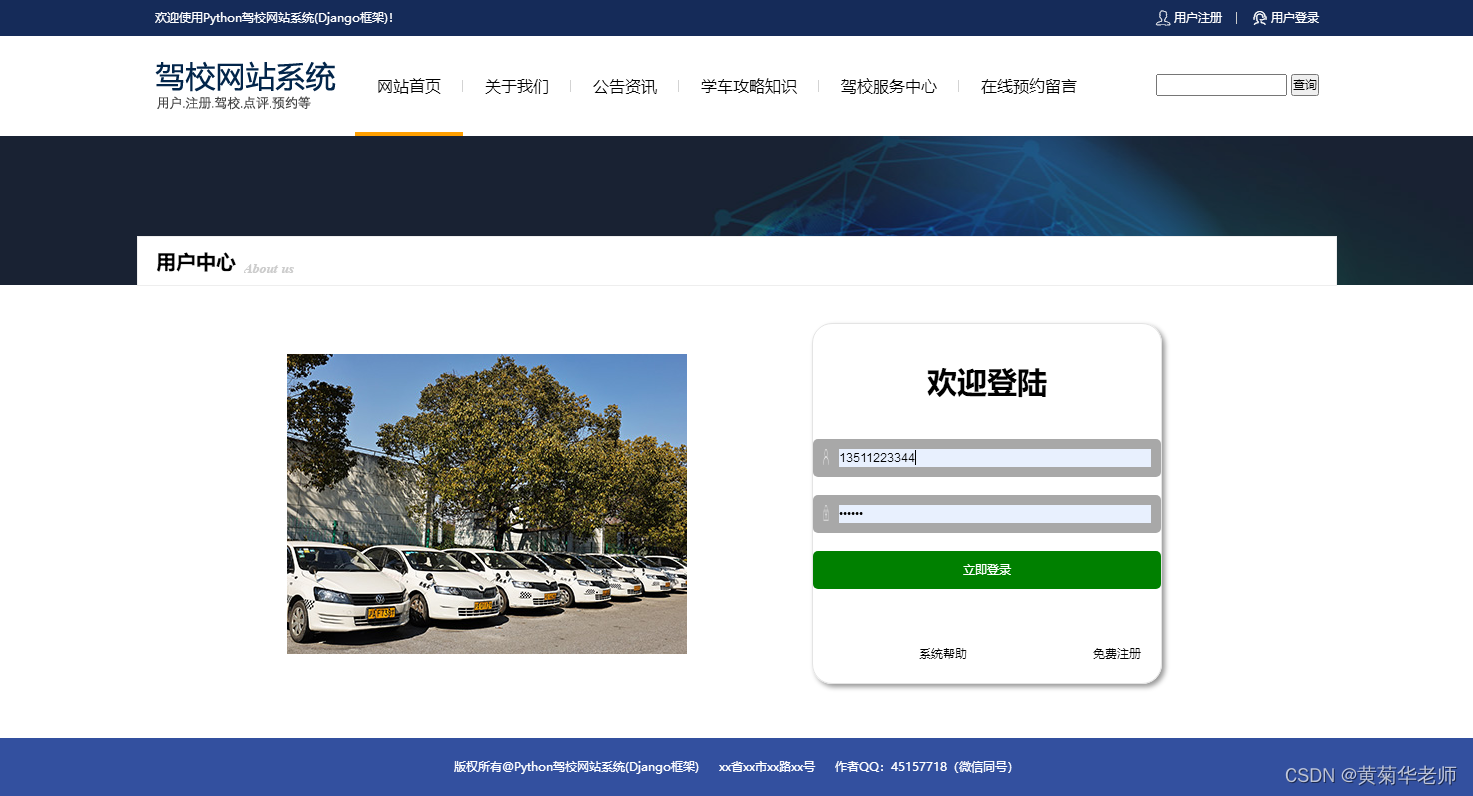Click the headset icon beside 用户登录
The width and height of the screenshot is (1473, 796).
1259,17
